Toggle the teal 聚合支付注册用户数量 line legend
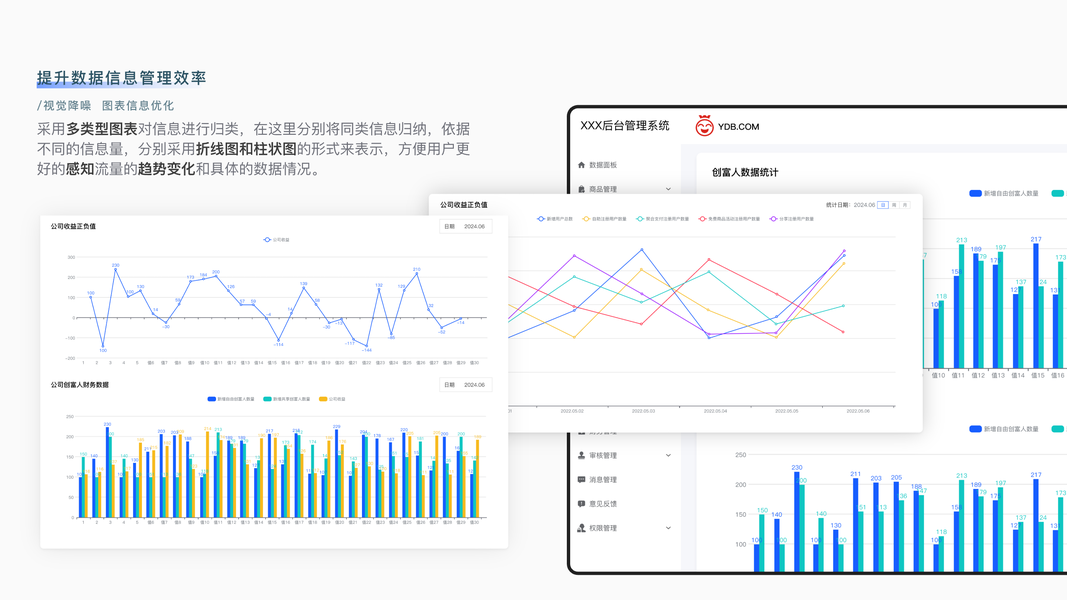This screenshot has height=600, width=1067. (x=662, y=219)
